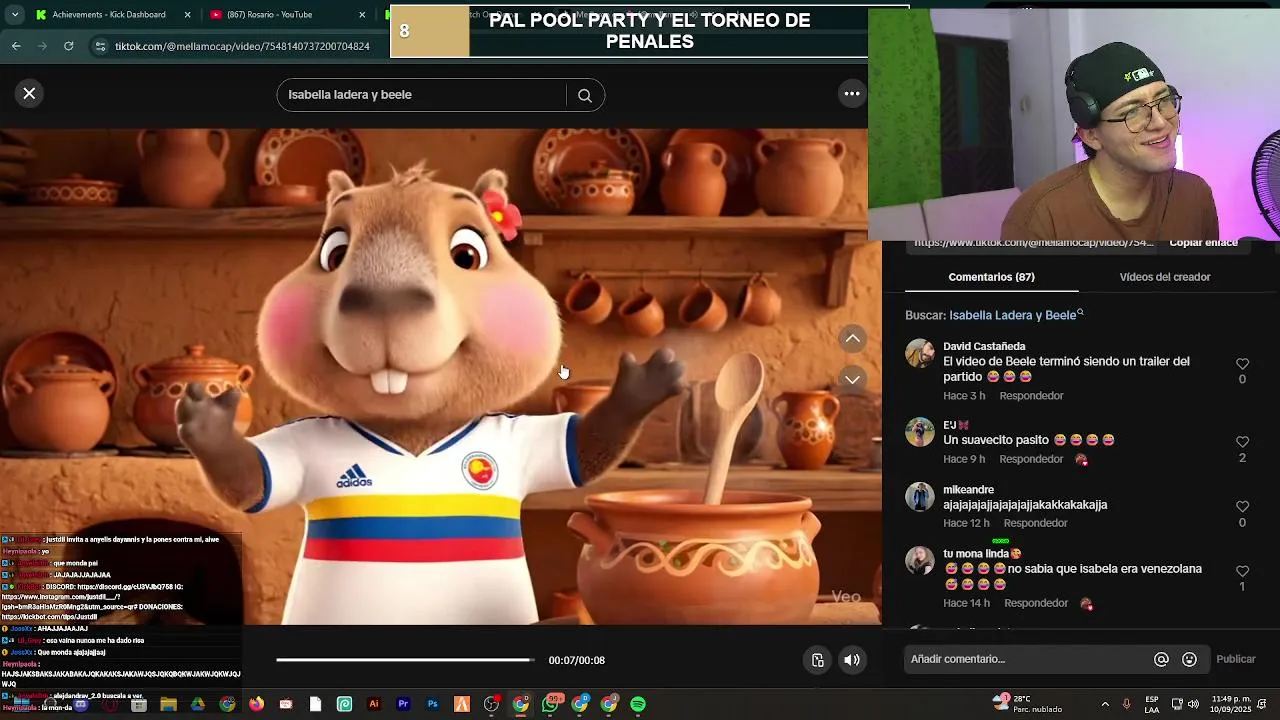Mute the TikTok video volume

coord(852,660)
